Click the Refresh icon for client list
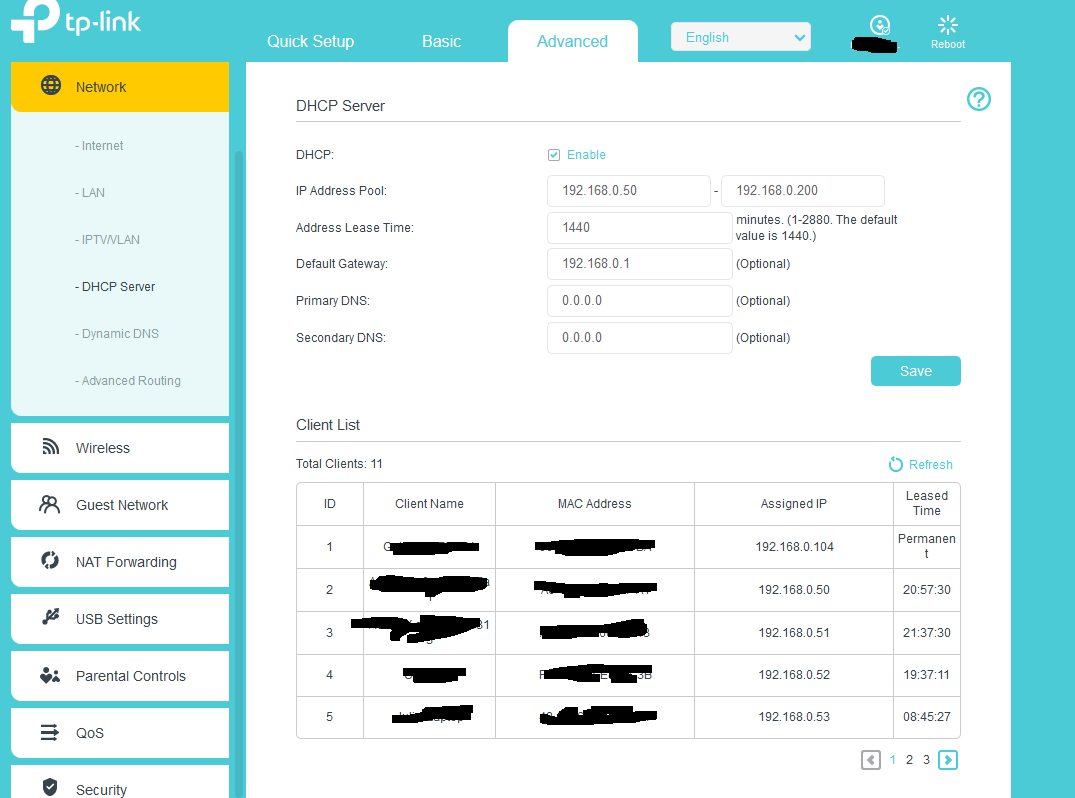The width and height of the screenshot is (1075, 798). click(x=896, y=464)
